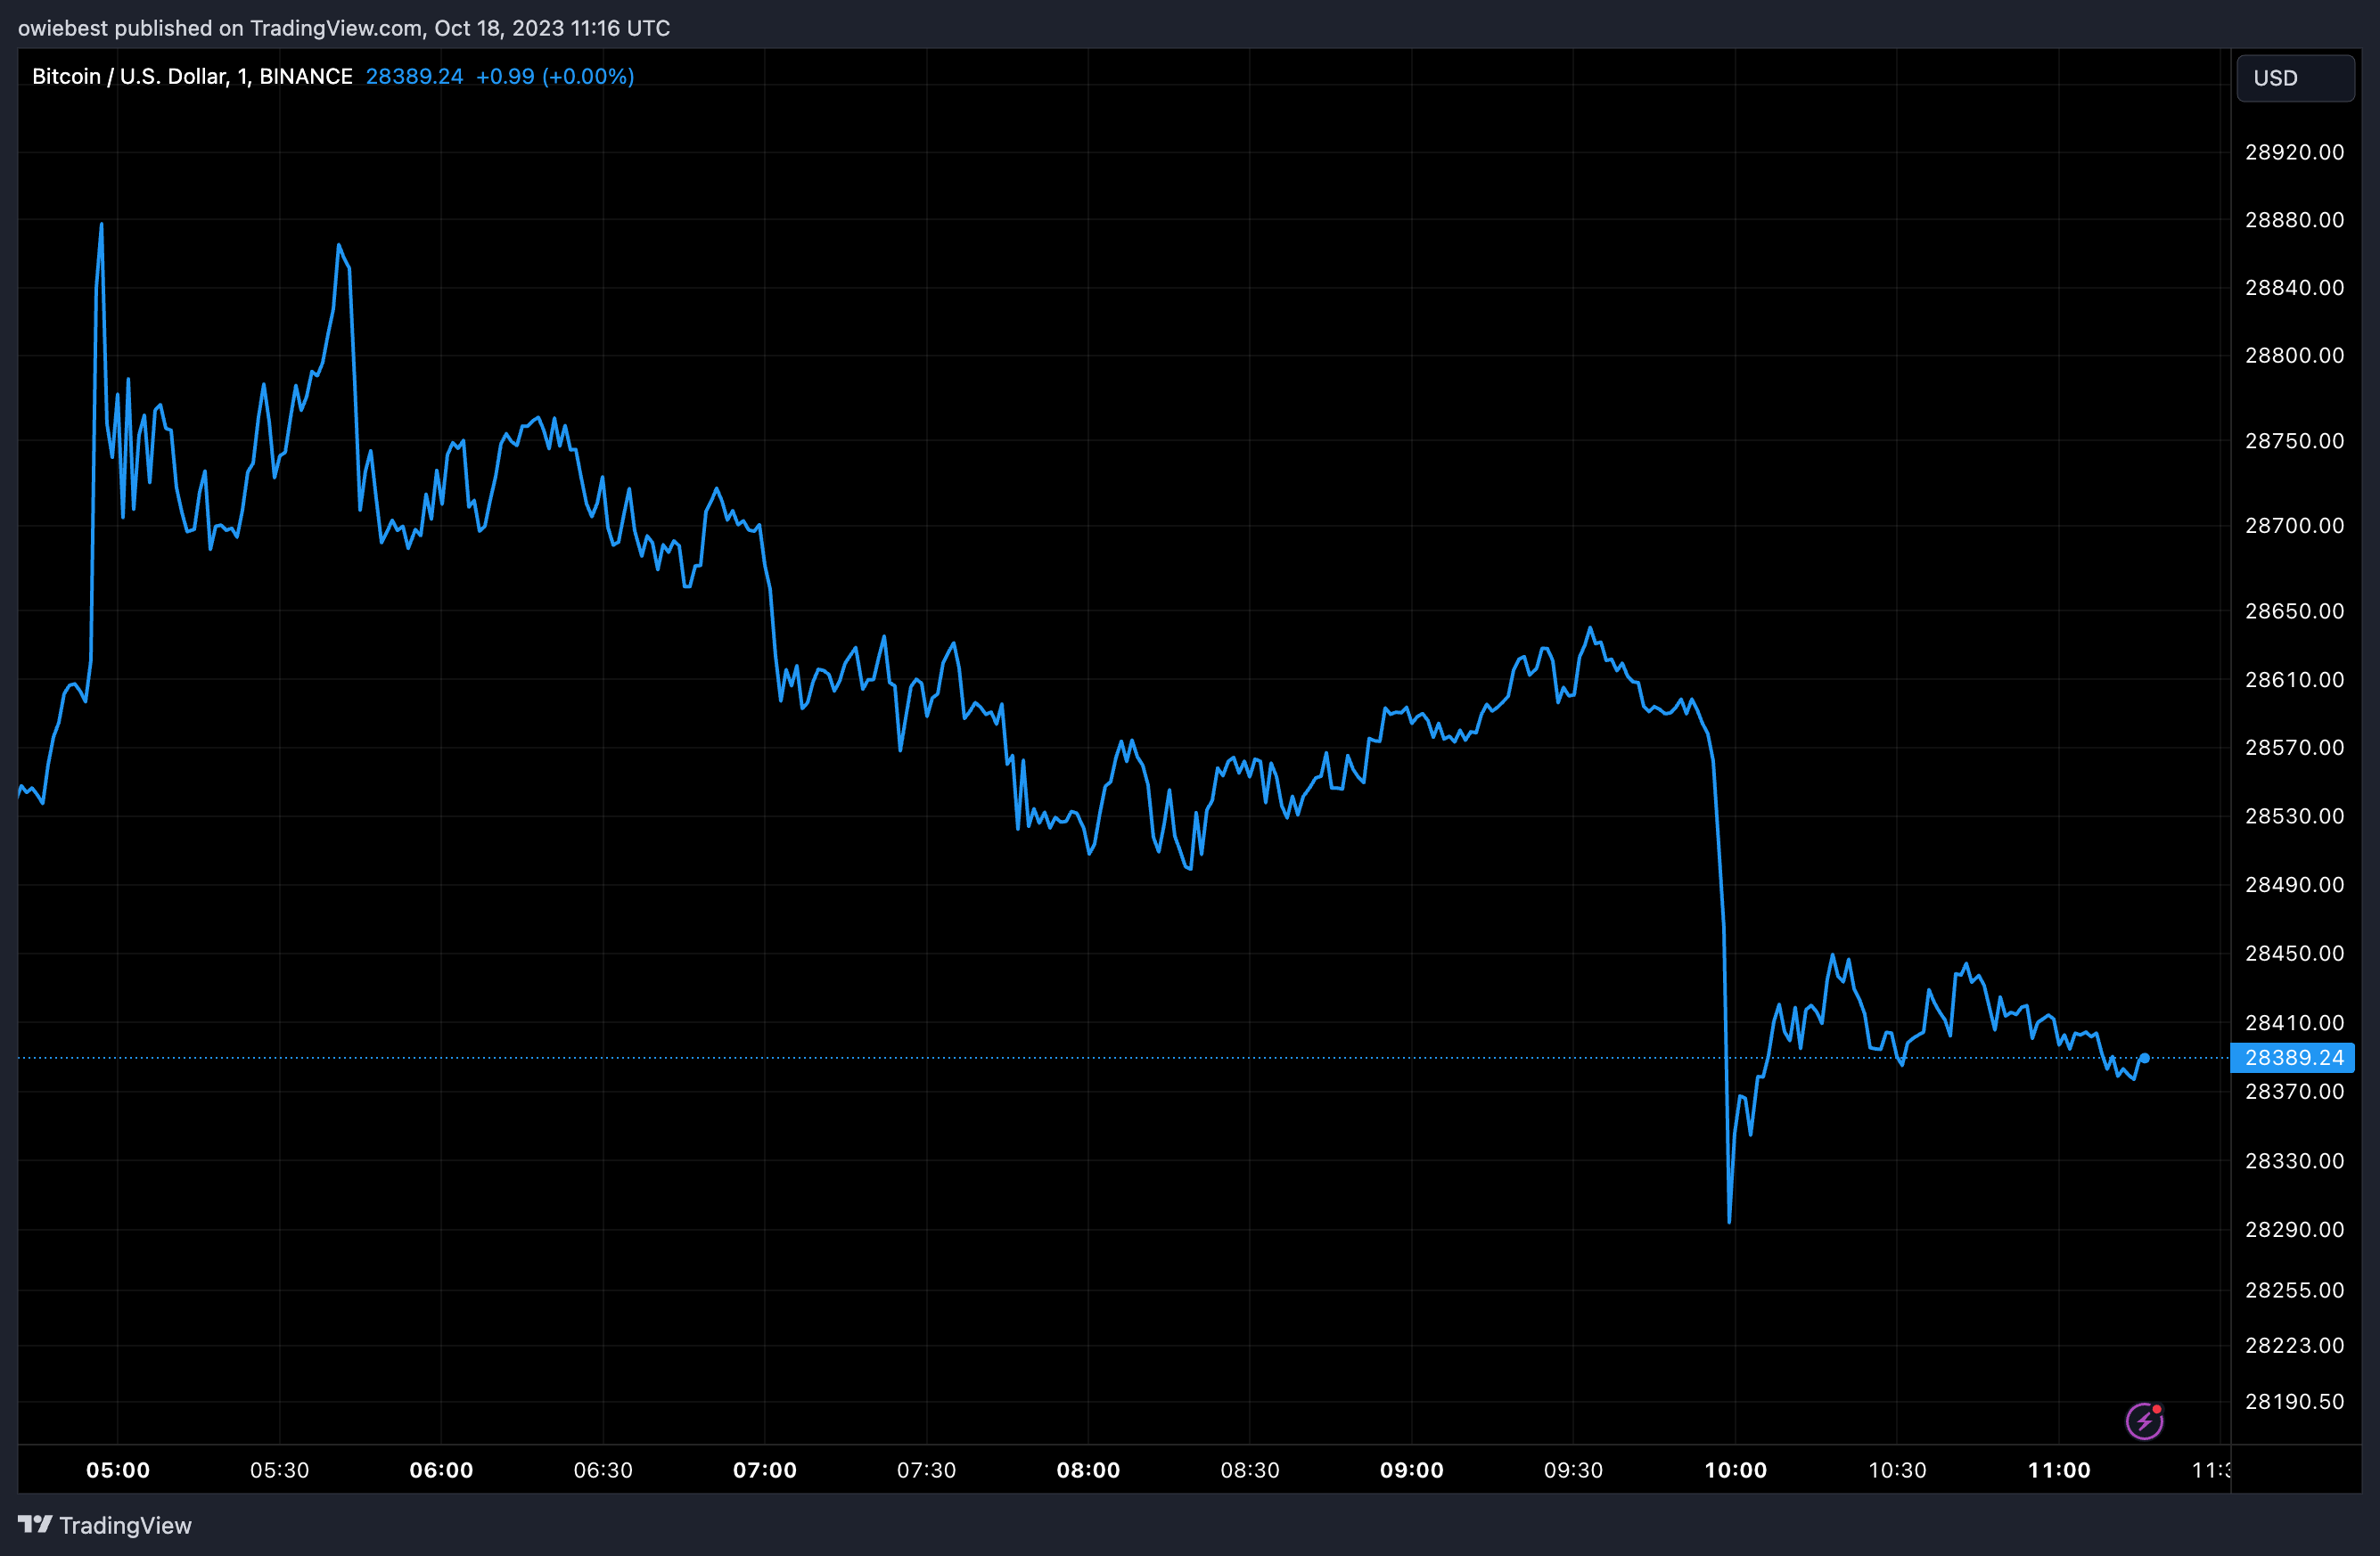This screenshot has height=1556, width=2380.
Task: Click the 28750.00 price axis label
Action: (x=2294, y=440)
